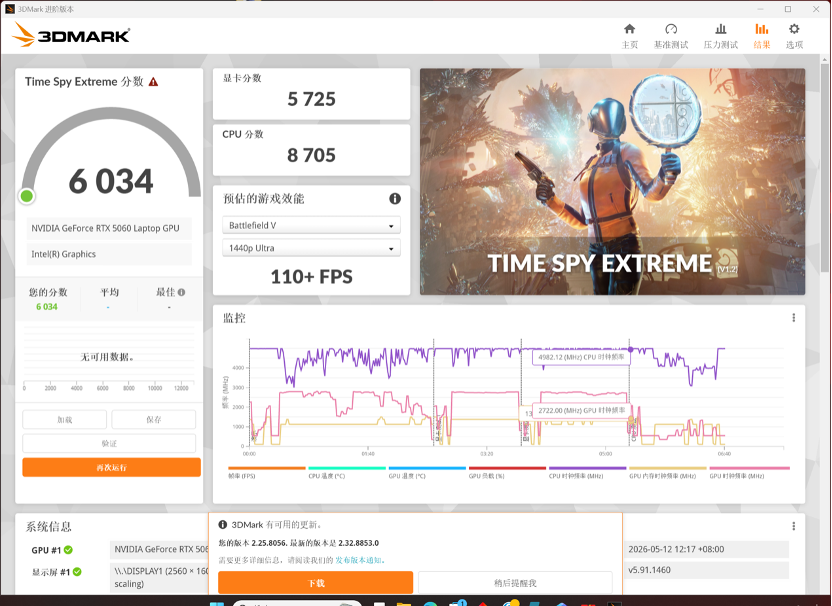The image size is (832, 606).
Task: Click the orange 再次运行 run again button
Action: [x=111, y=468]
